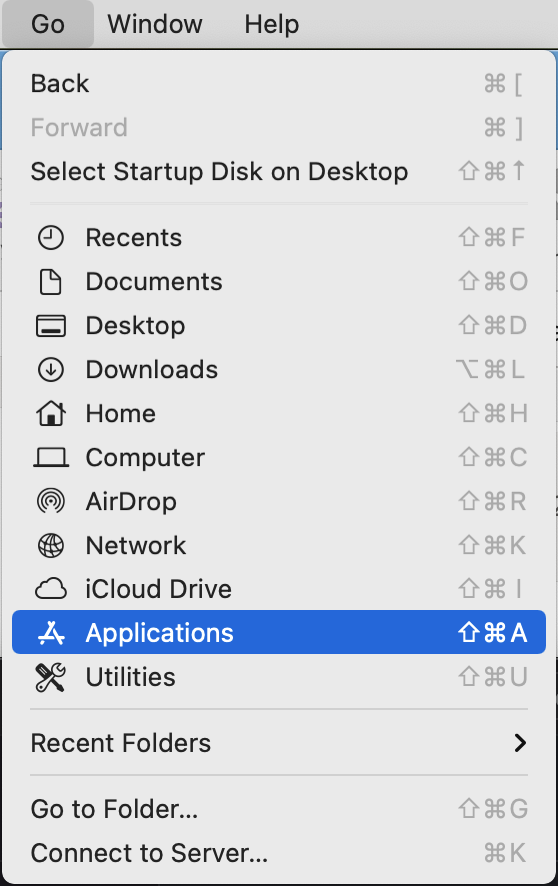Choose Go to Folder… option
The width and height of the screenshot is (558, 886).
(x=279, y=809)
